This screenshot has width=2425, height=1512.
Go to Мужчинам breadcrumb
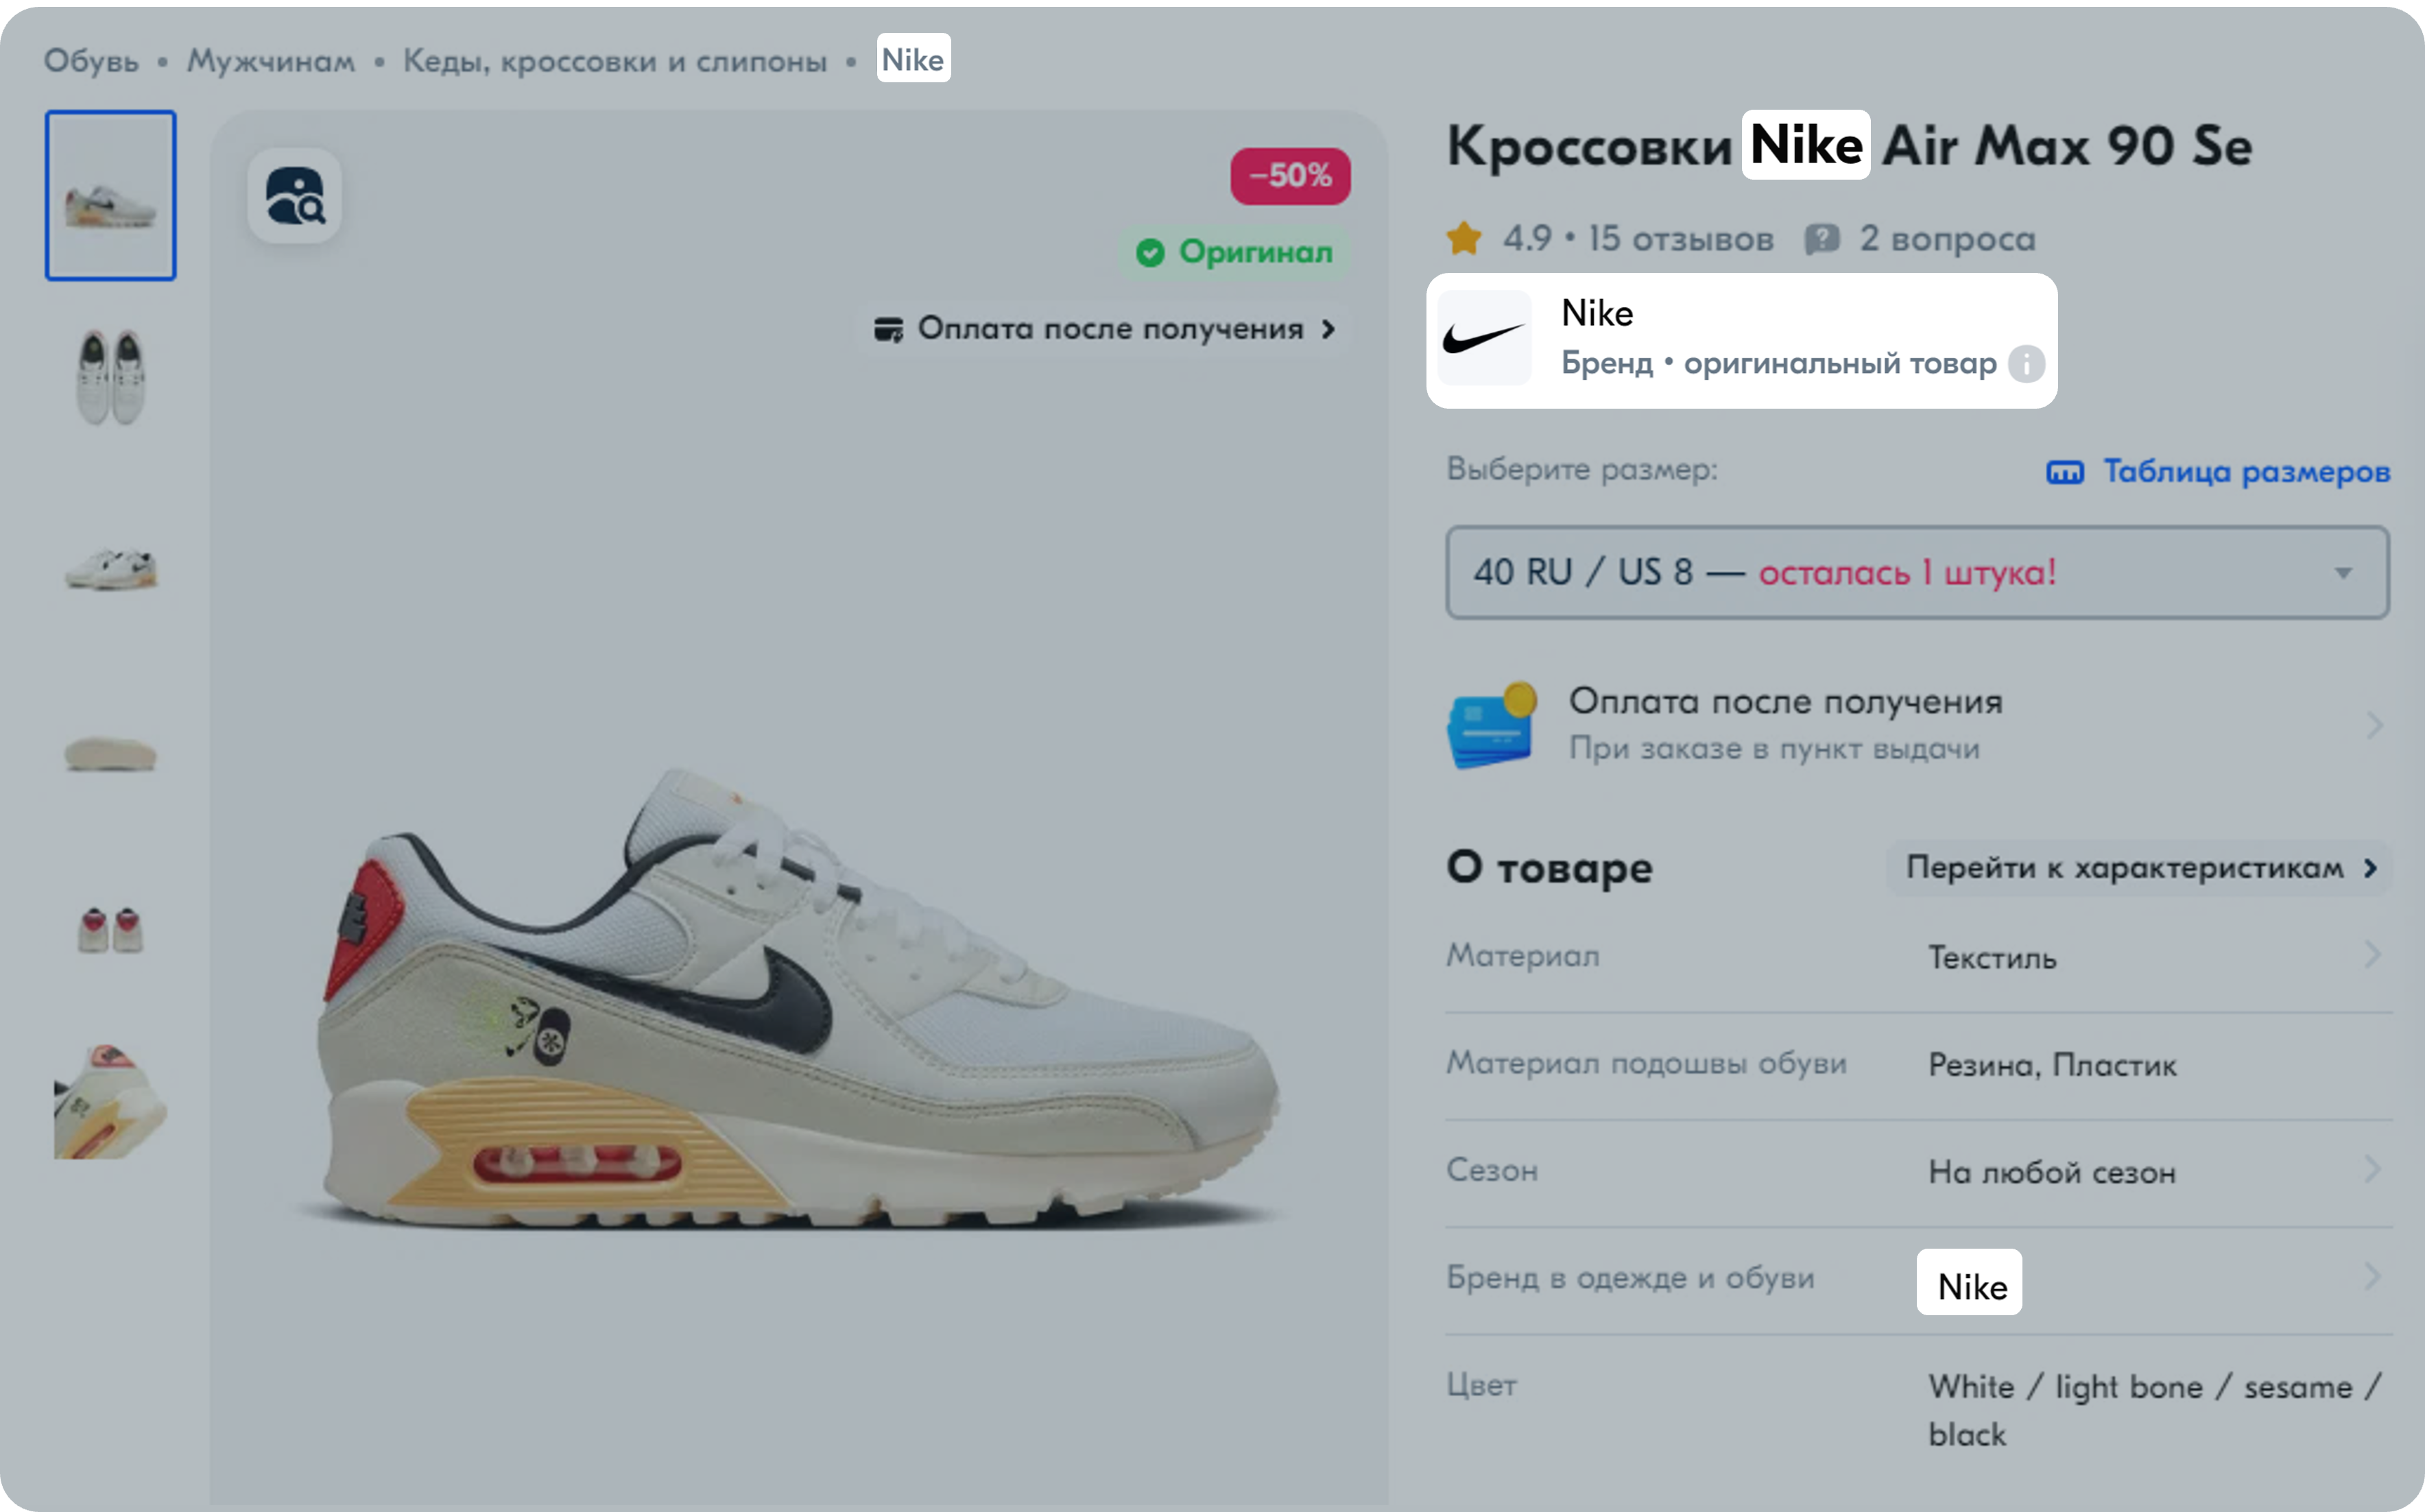(x=271, y=60)
